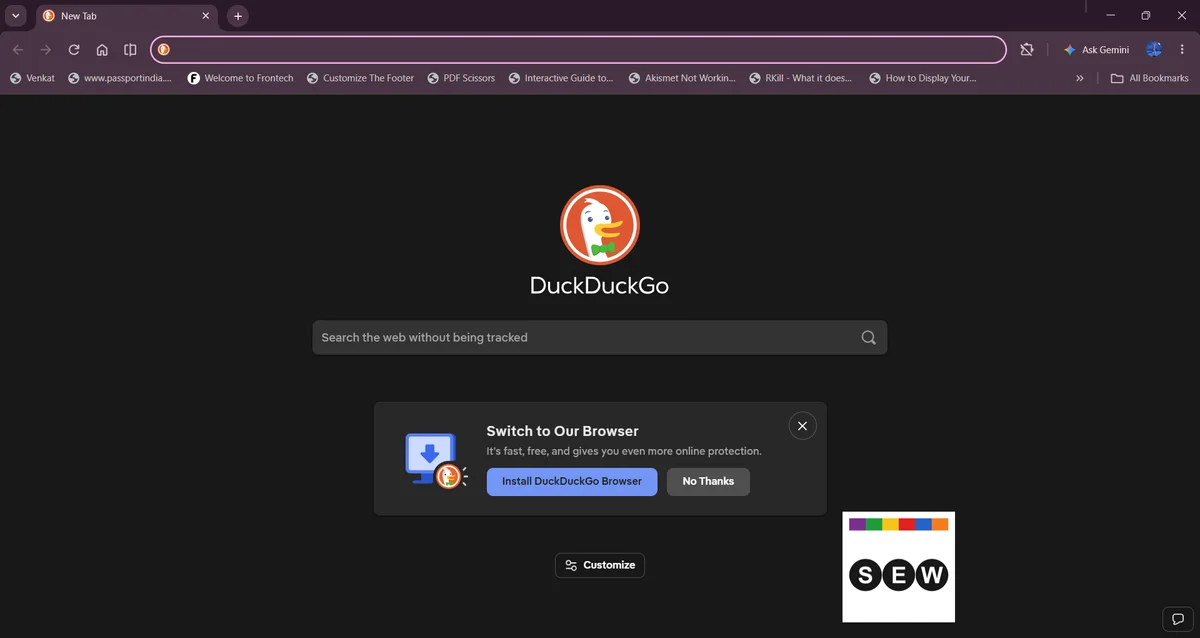This screenshot has height=638, width=1200.
Task: Open Interactive Guide to bookmark
Action: (x=561, y=78)
